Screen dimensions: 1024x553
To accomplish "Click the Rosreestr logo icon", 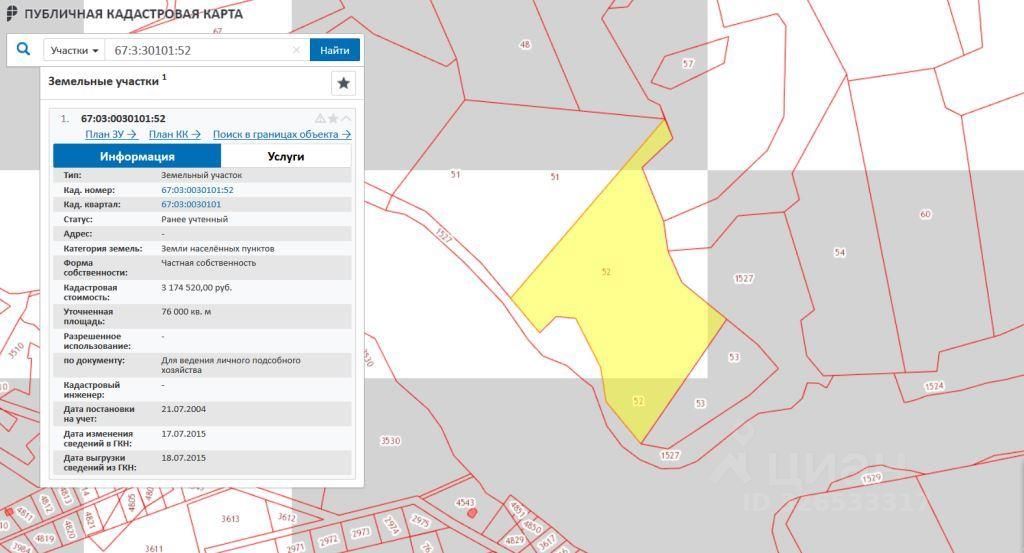I will [11, 14].
